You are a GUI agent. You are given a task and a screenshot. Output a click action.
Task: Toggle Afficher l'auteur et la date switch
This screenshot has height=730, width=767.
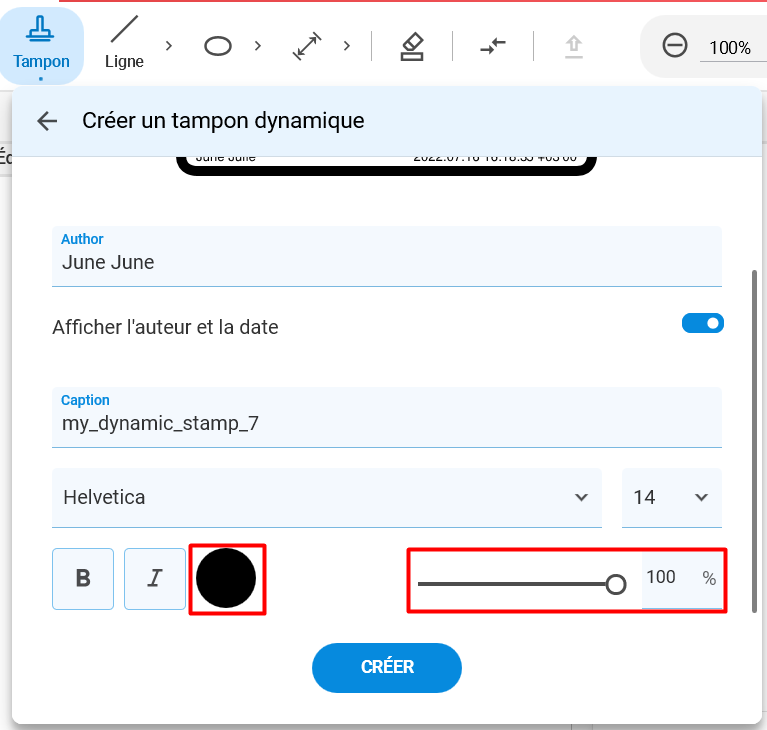click(702, 323)
